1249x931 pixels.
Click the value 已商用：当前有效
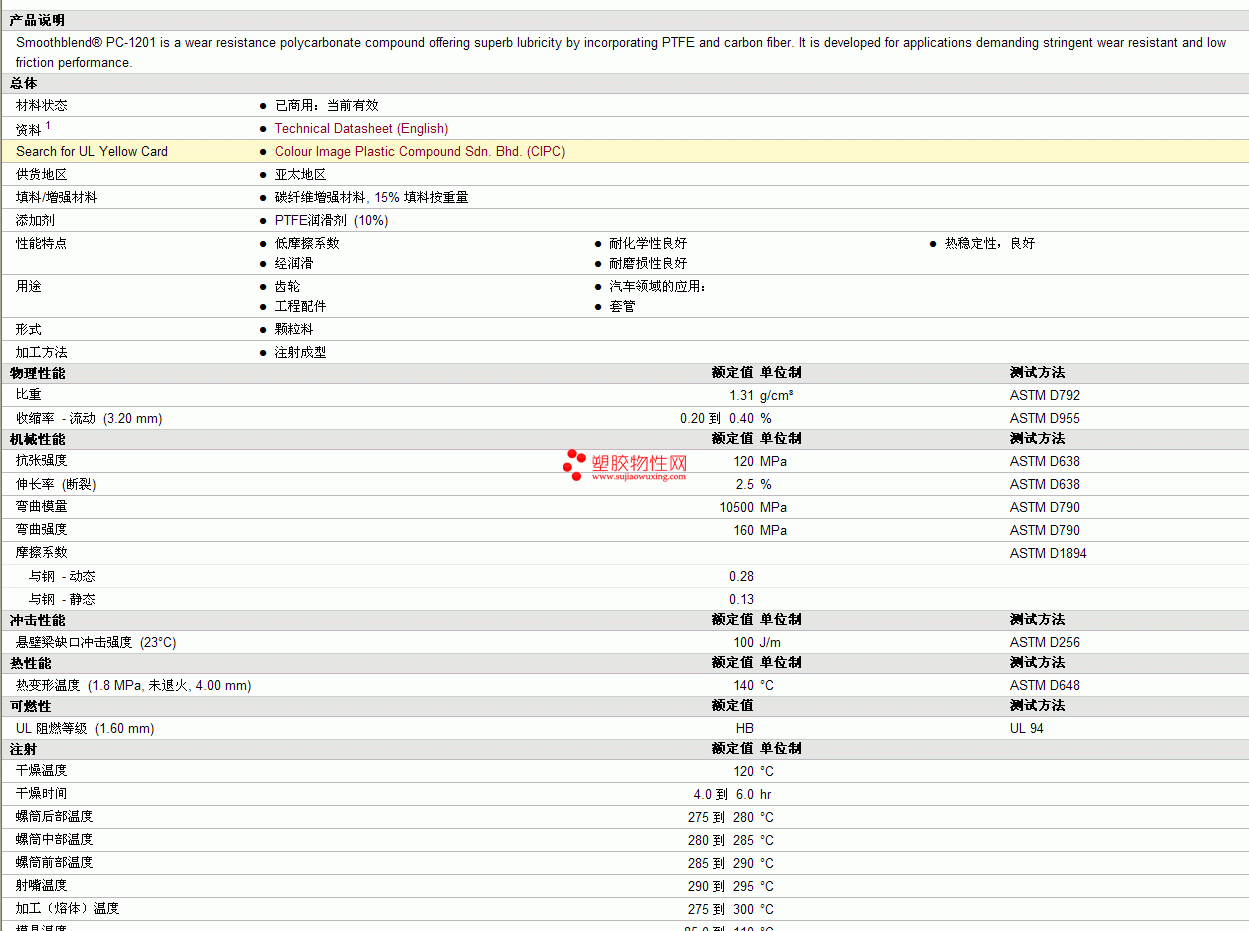pyautogui.click(x=327, y=105)
